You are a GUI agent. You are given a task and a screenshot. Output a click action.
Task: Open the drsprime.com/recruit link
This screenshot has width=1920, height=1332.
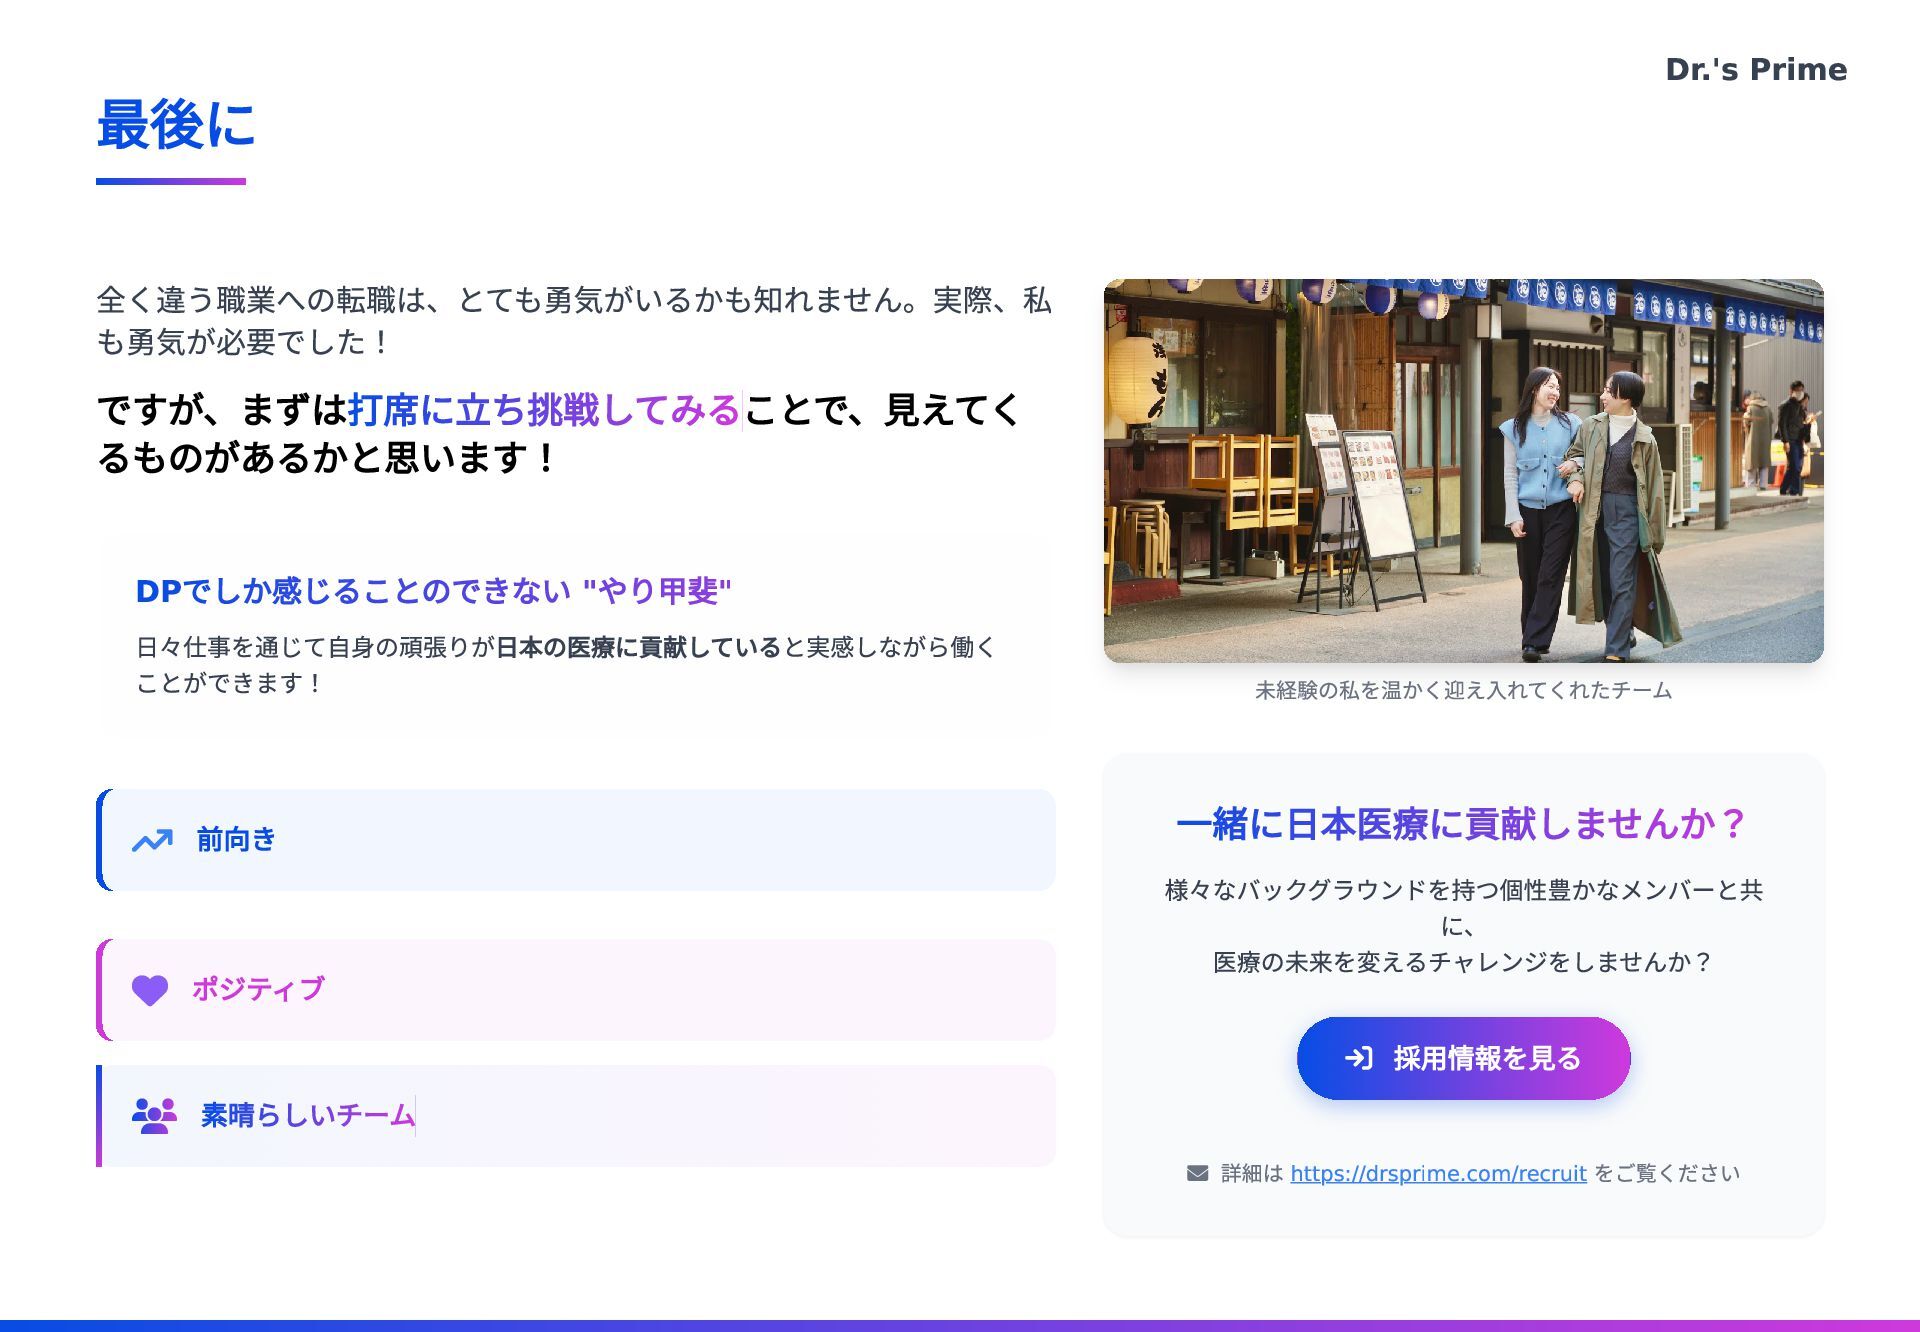1438,1173
